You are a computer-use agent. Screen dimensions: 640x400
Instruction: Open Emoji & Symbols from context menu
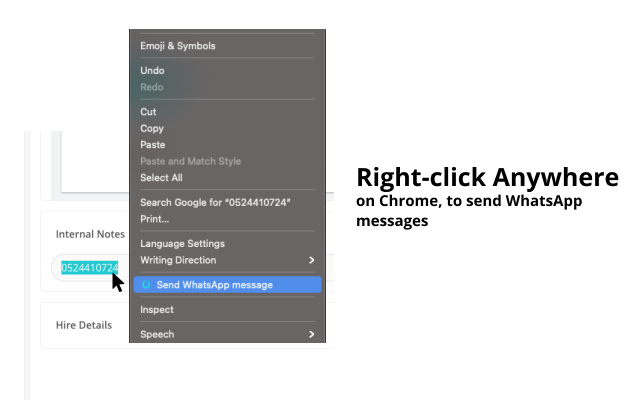(x=177, y=46)
